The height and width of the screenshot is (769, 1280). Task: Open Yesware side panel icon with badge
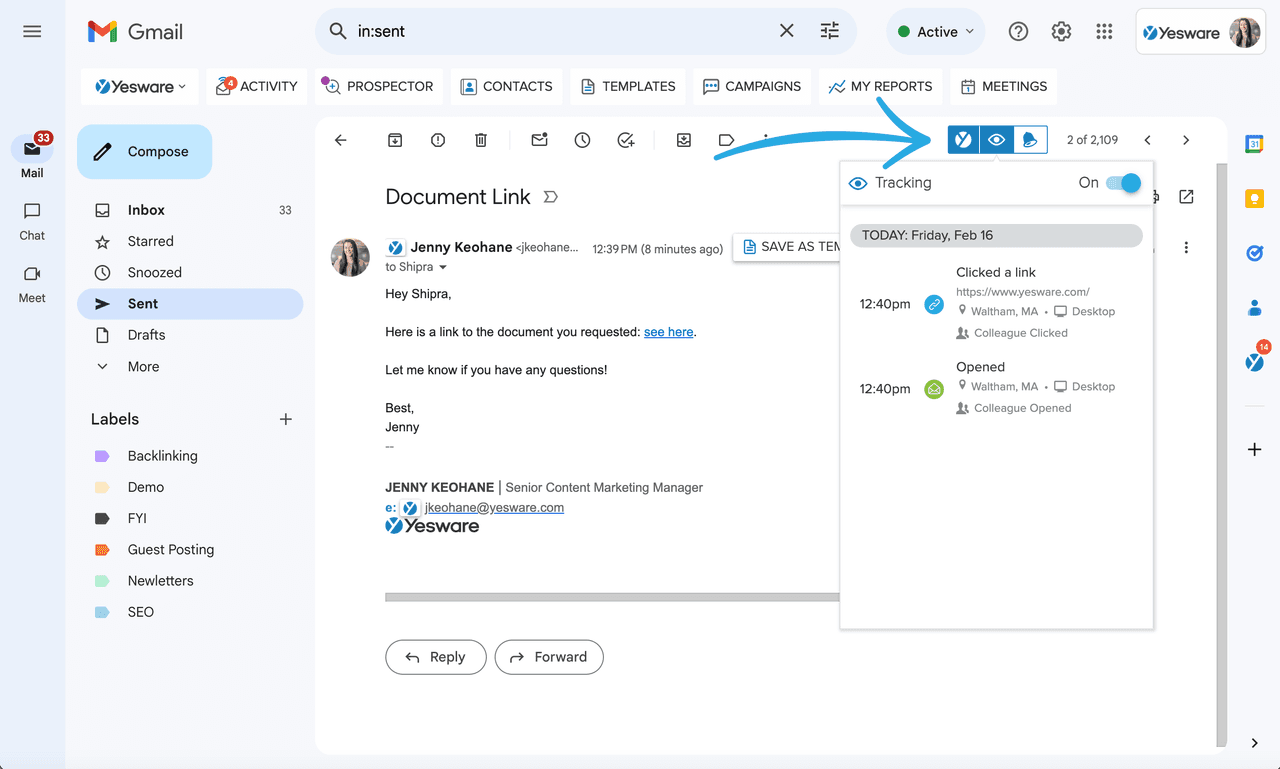click(x=1255, y=360)
